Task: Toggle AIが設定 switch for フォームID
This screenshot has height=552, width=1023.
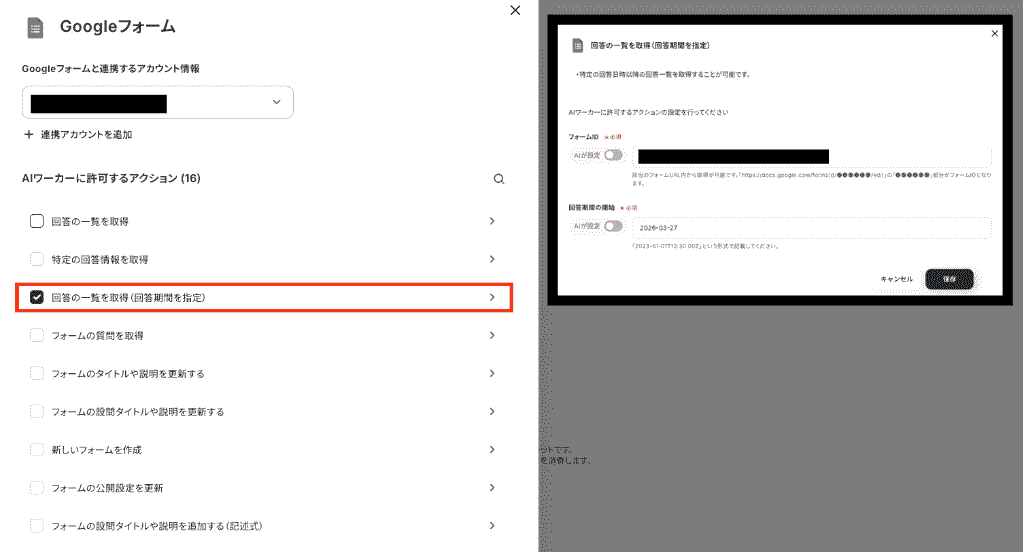Action: (x=613, y=155)
